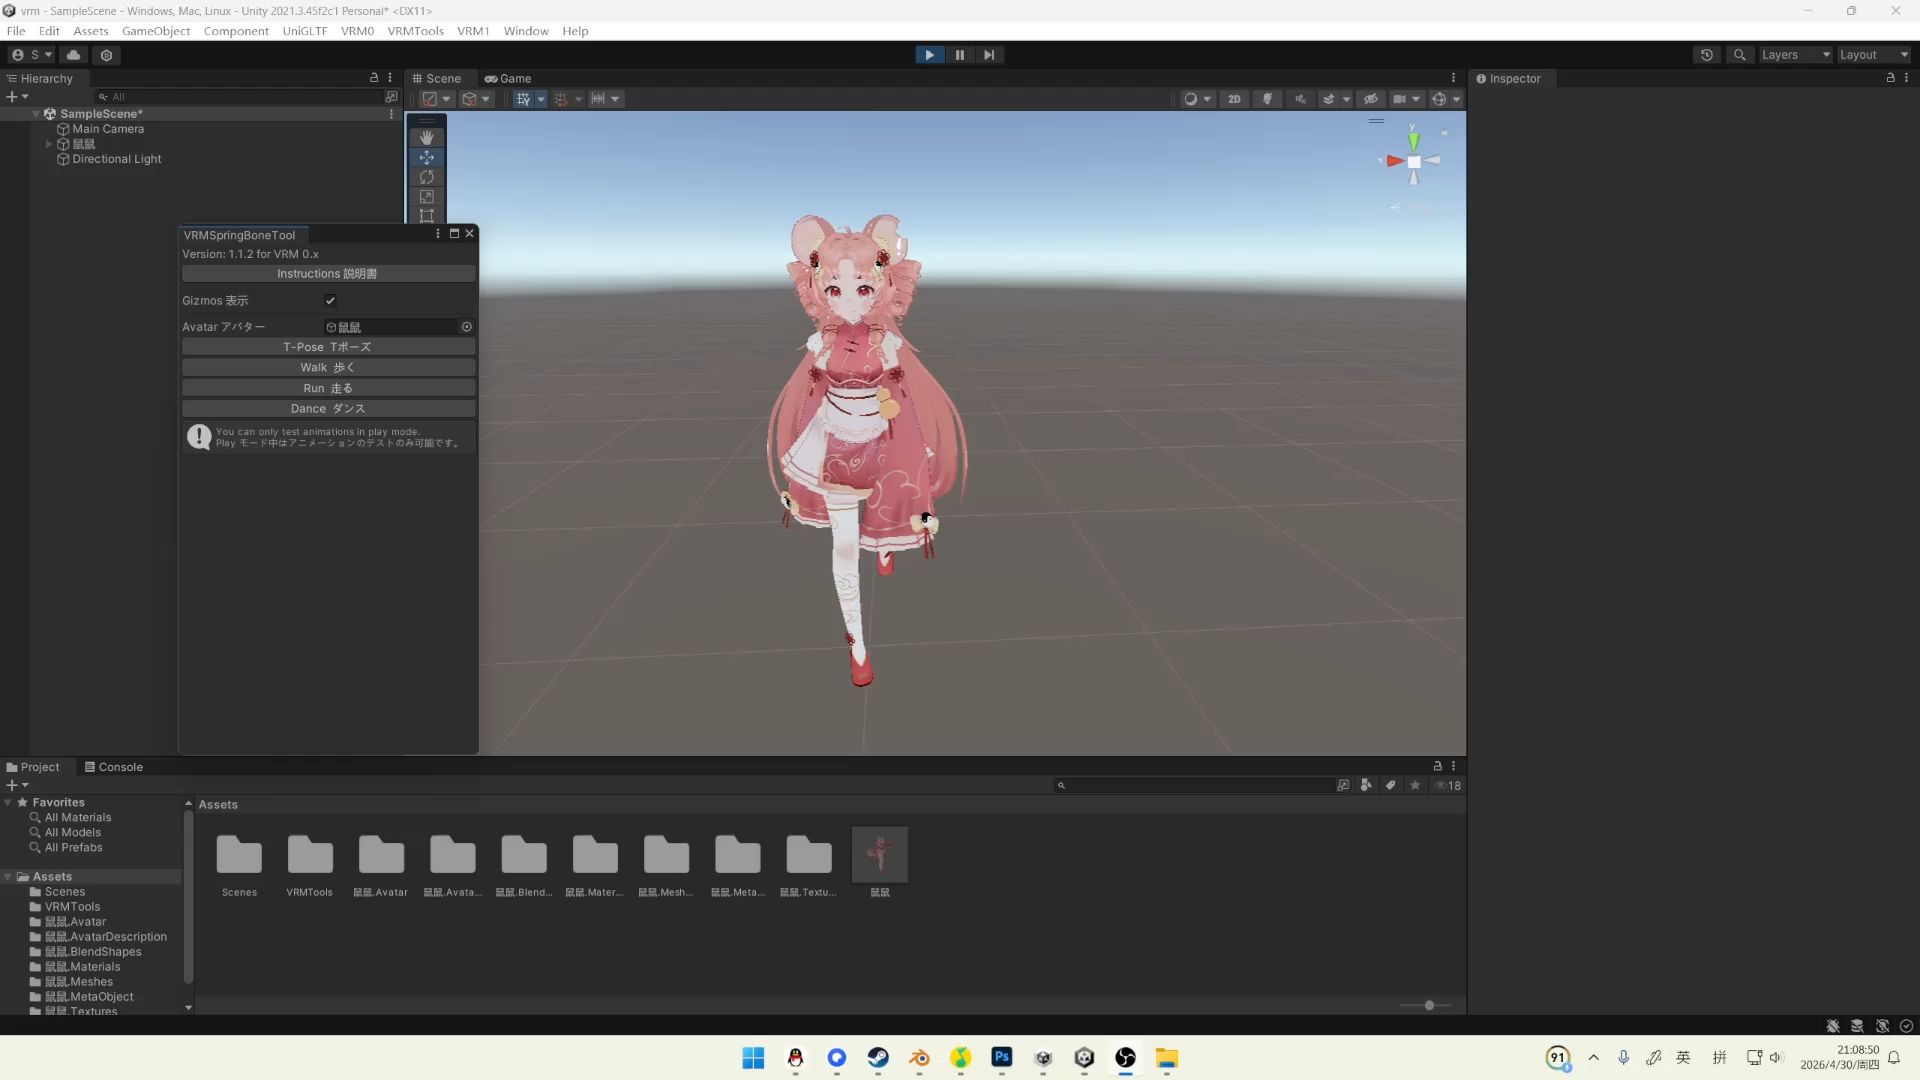1920x1080 pixels.
Task: Switch to the Game tab
Action: tap(508, 78)
